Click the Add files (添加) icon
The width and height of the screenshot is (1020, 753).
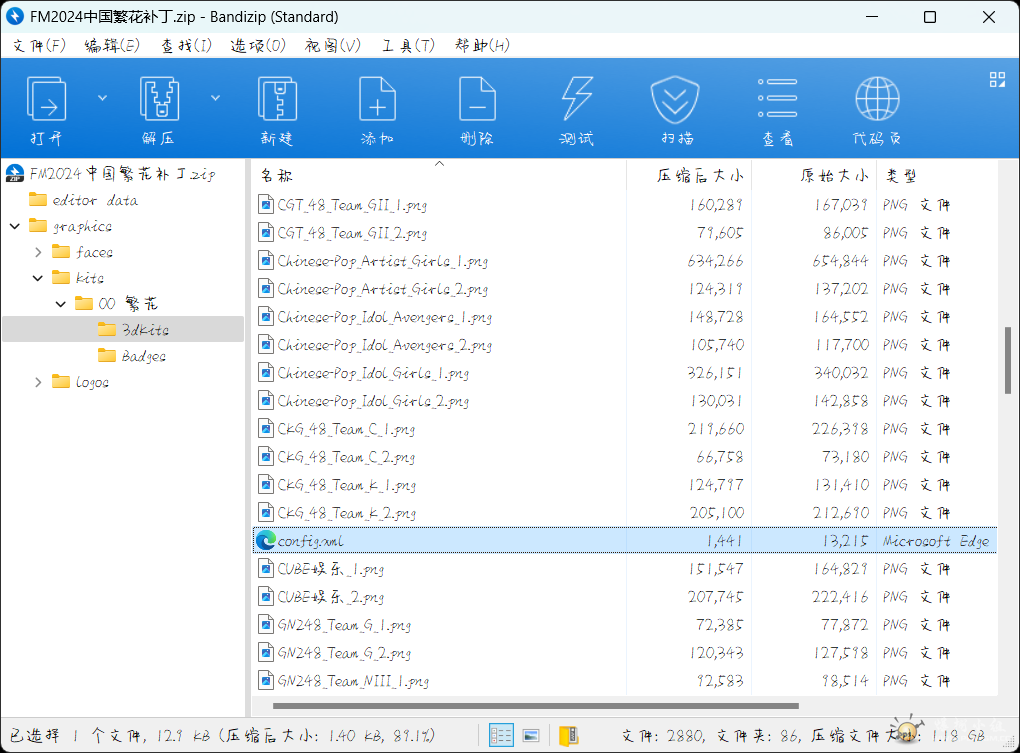(377, 99)
